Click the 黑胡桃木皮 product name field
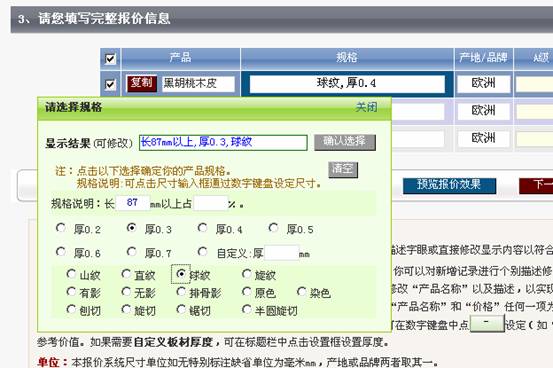 (198, 84)
